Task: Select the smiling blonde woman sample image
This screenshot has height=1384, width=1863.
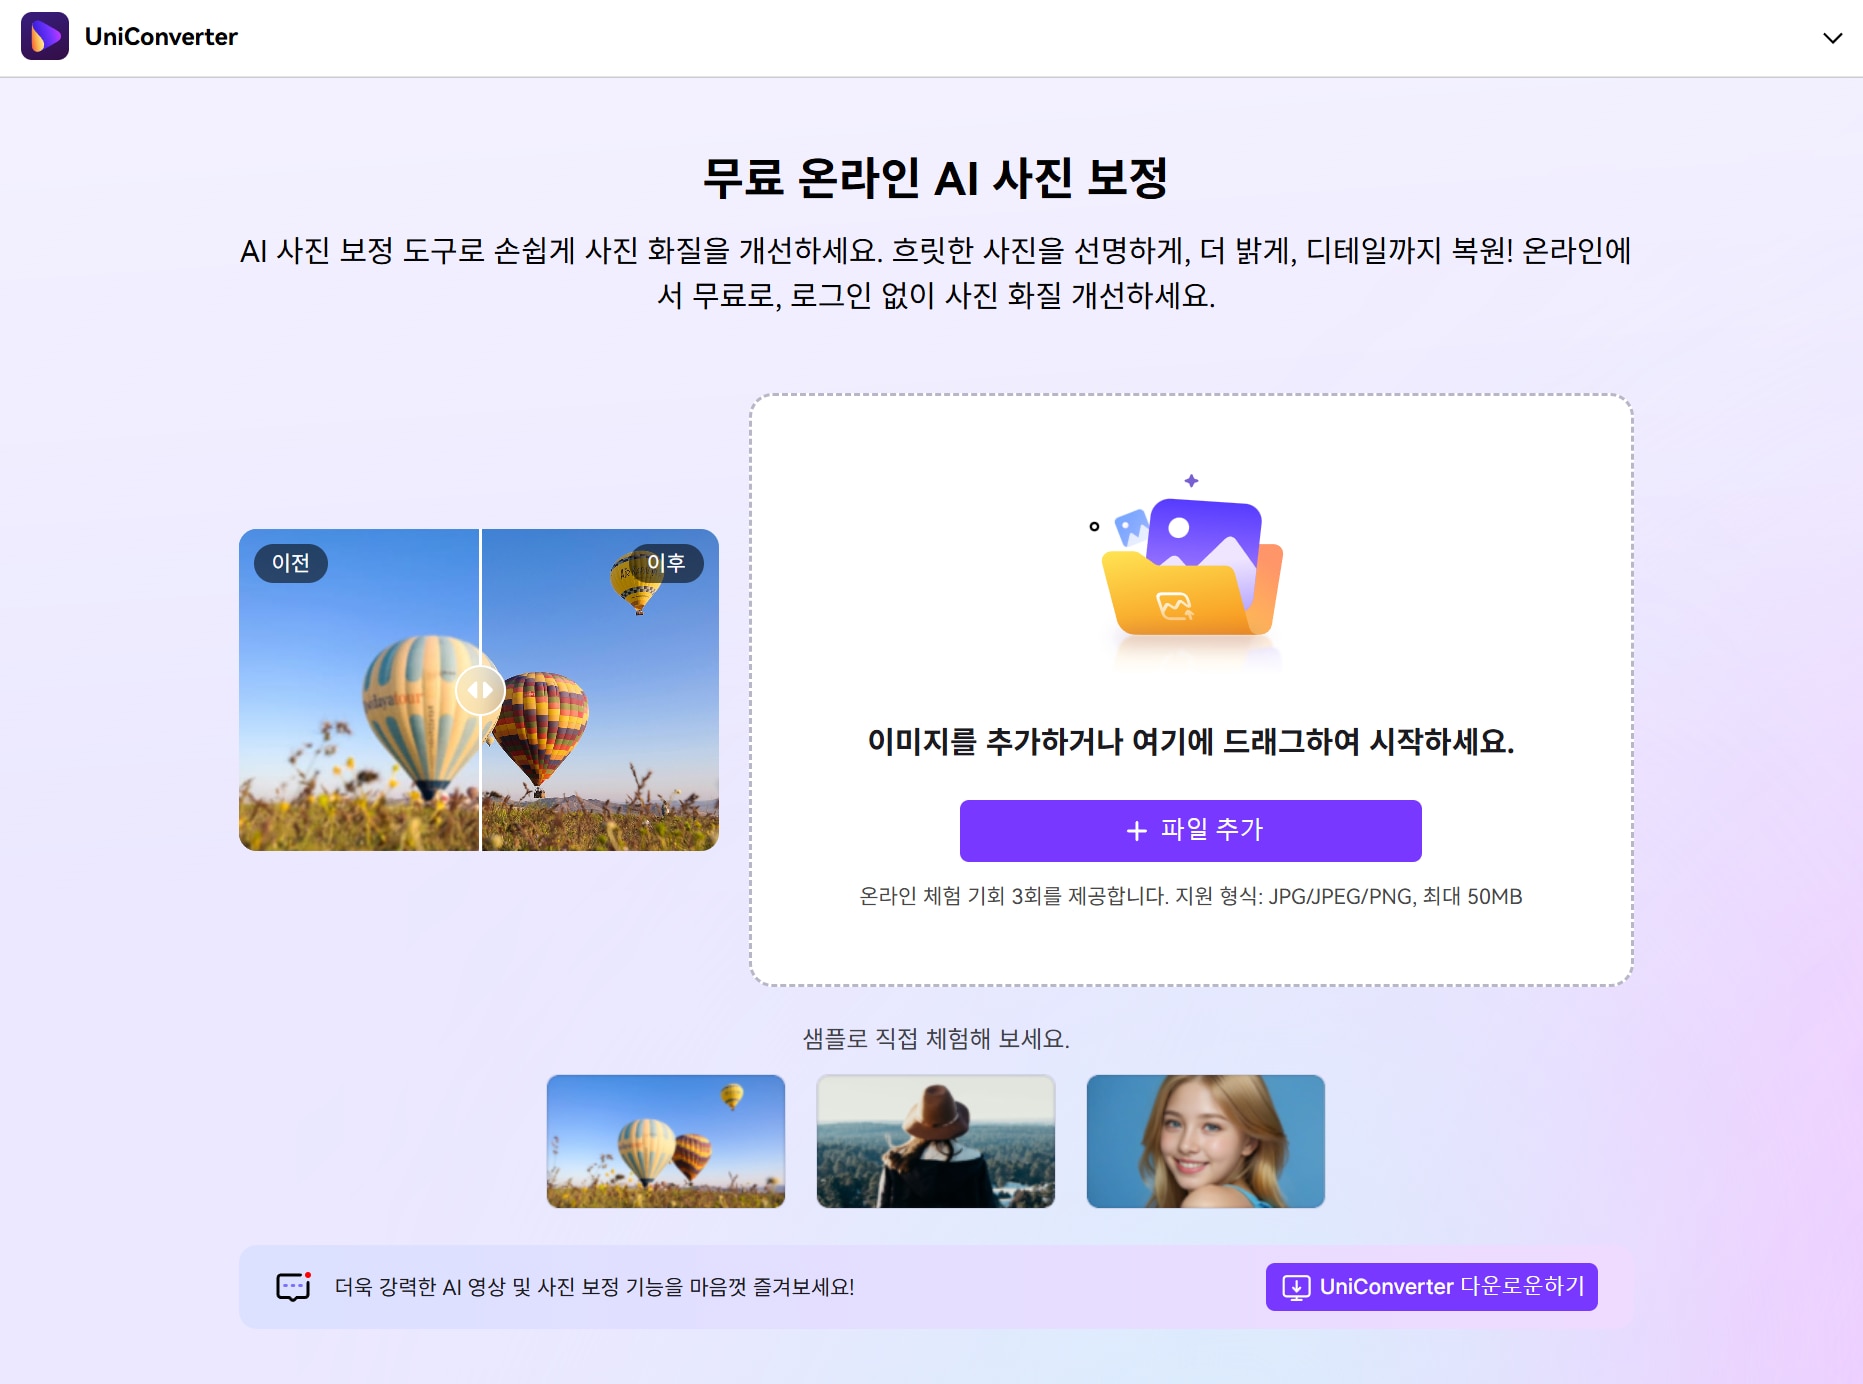Action: 1206,1141
